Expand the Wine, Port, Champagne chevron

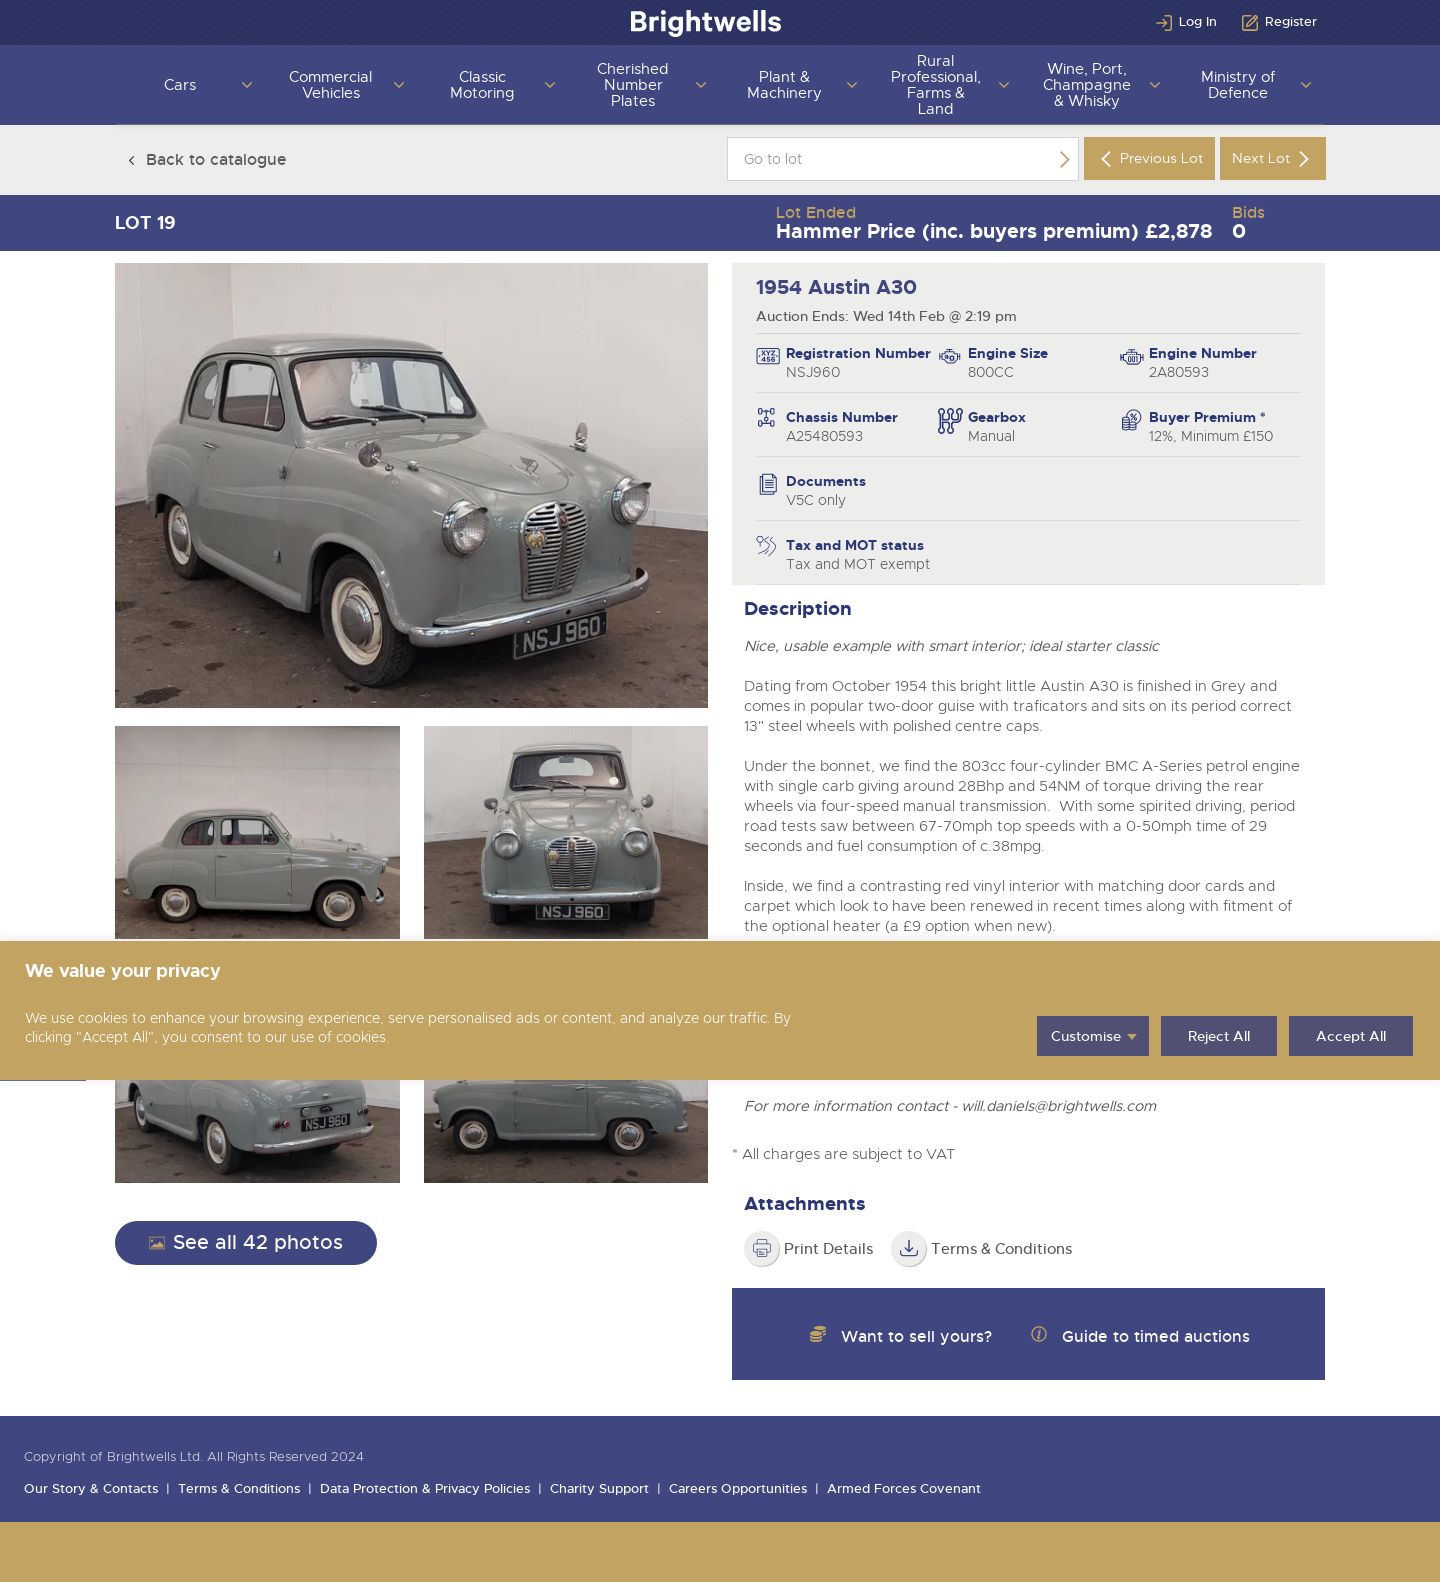click(1155, 85)
